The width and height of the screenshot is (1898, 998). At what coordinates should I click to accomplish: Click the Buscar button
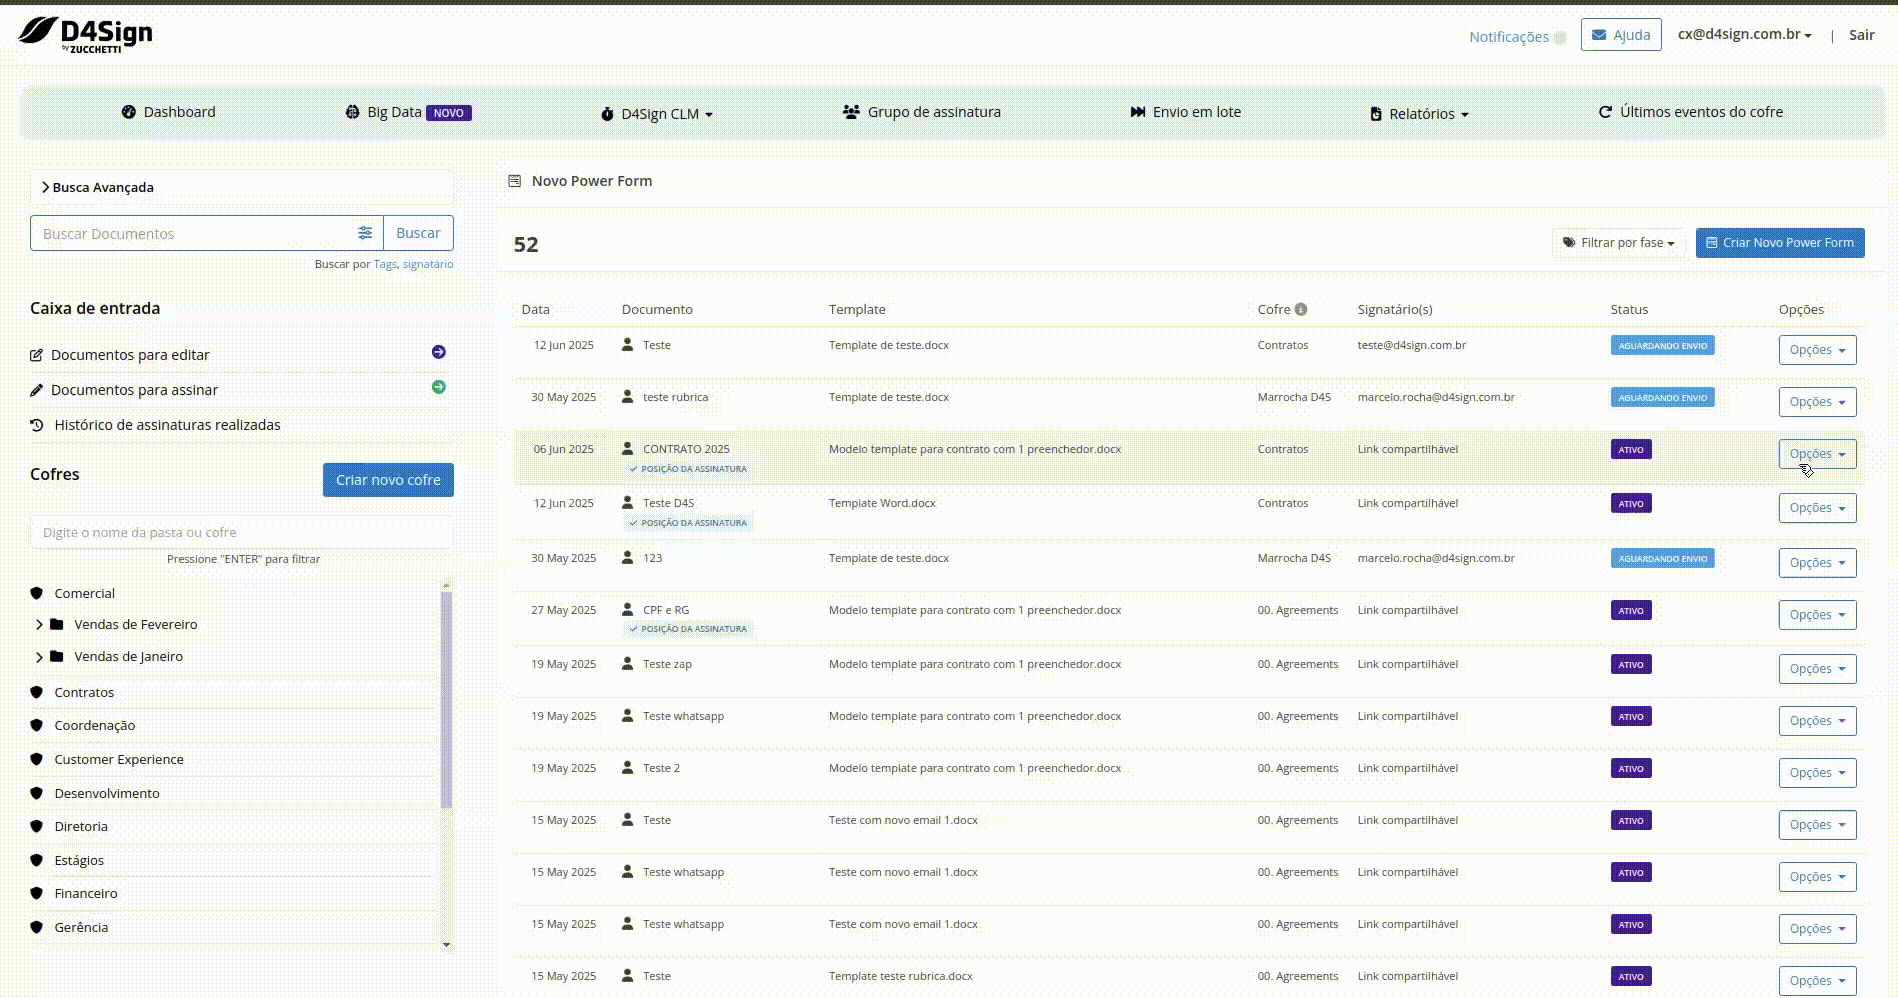(418, 233)
